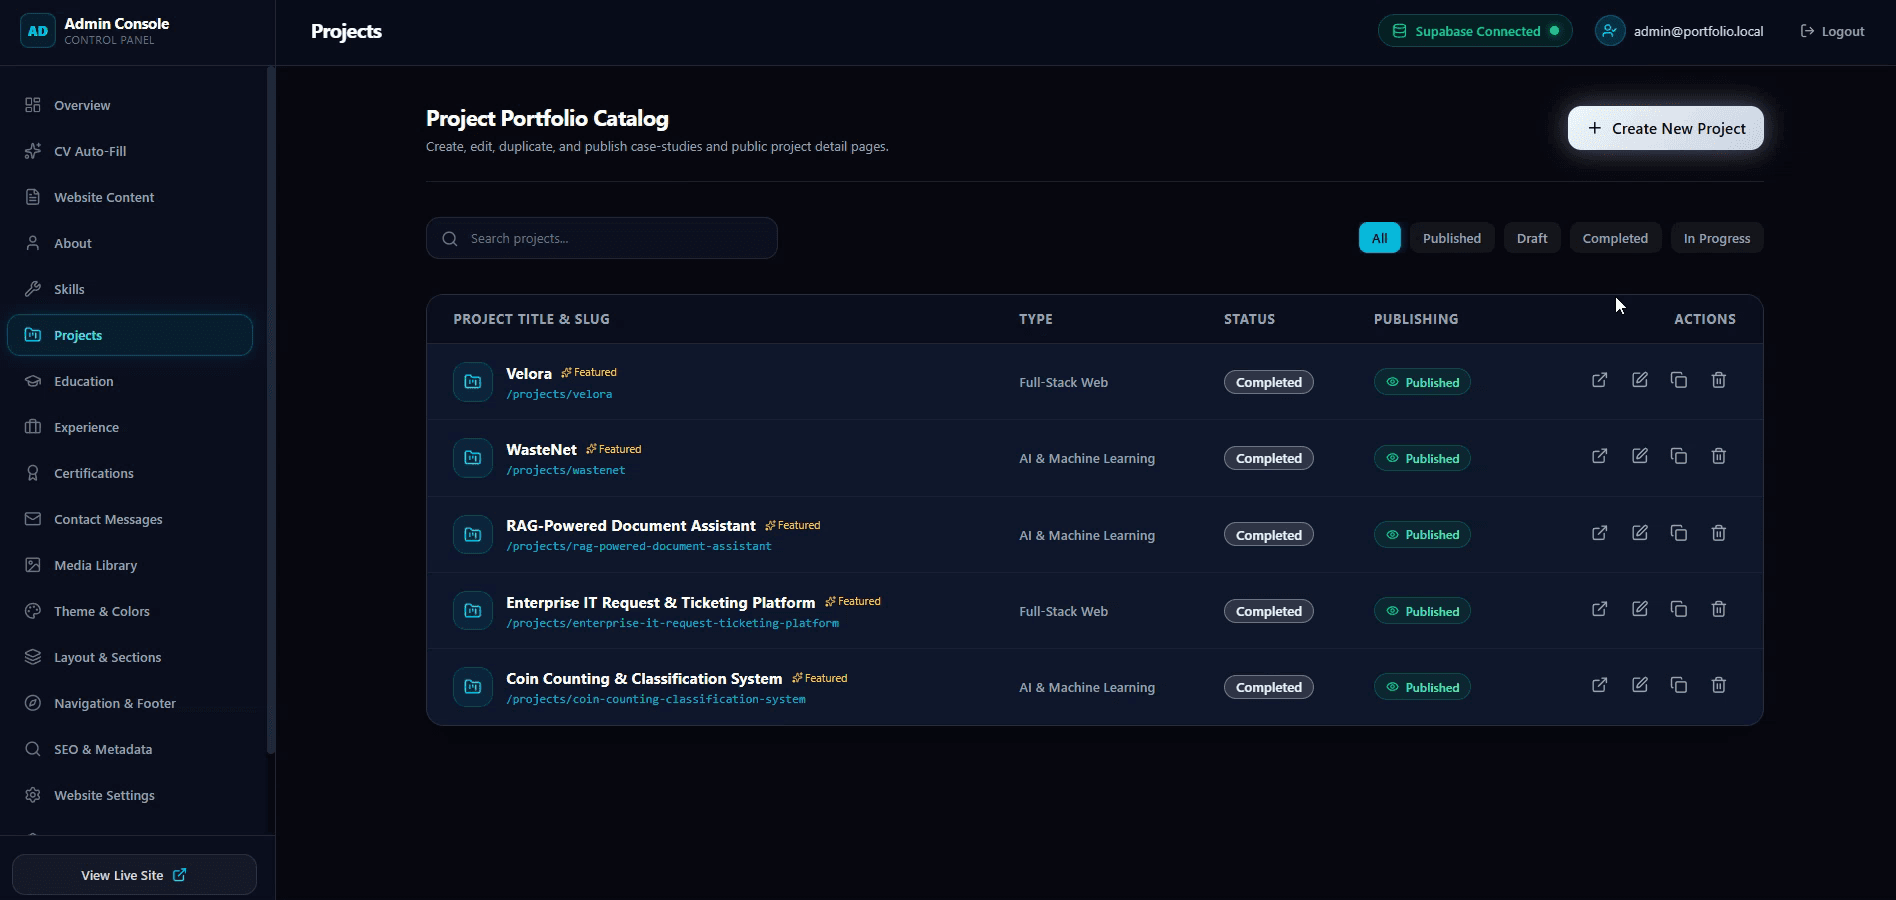Image resolution: width=1896 pixels, height=900 pixels.
Task: Delete the WasteNet project
Action: coord(1719,456)
